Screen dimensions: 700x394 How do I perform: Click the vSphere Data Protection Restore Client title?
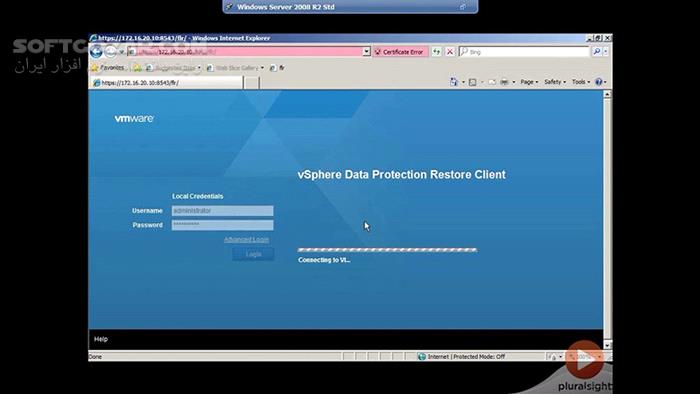[402, 174]
